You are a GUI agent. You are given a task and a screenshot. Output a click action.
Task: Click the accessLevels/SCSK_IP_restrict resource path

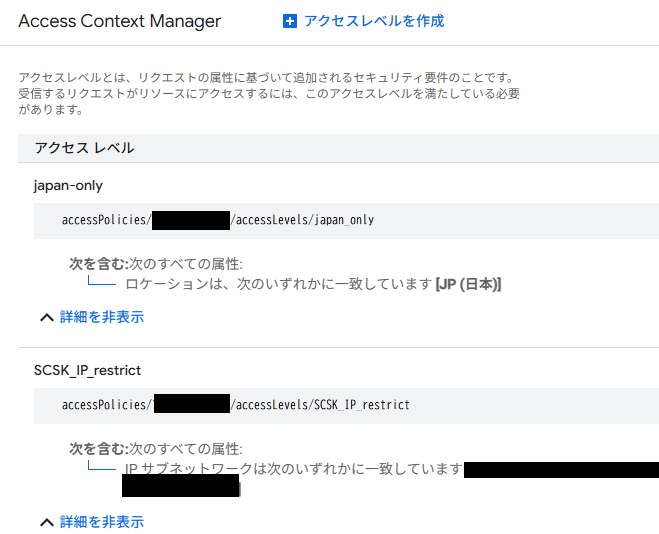coord(320,405)
